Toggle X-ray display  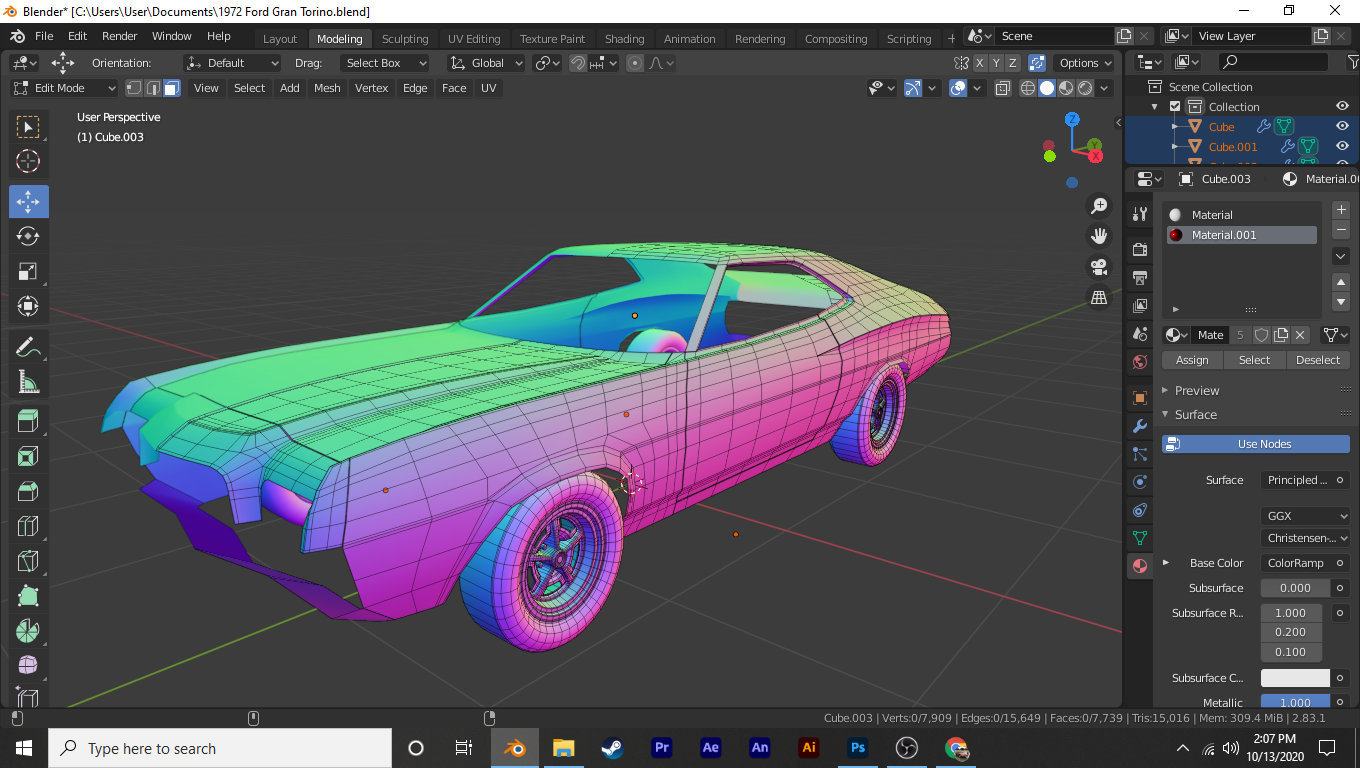click(x=1003, y=88)
